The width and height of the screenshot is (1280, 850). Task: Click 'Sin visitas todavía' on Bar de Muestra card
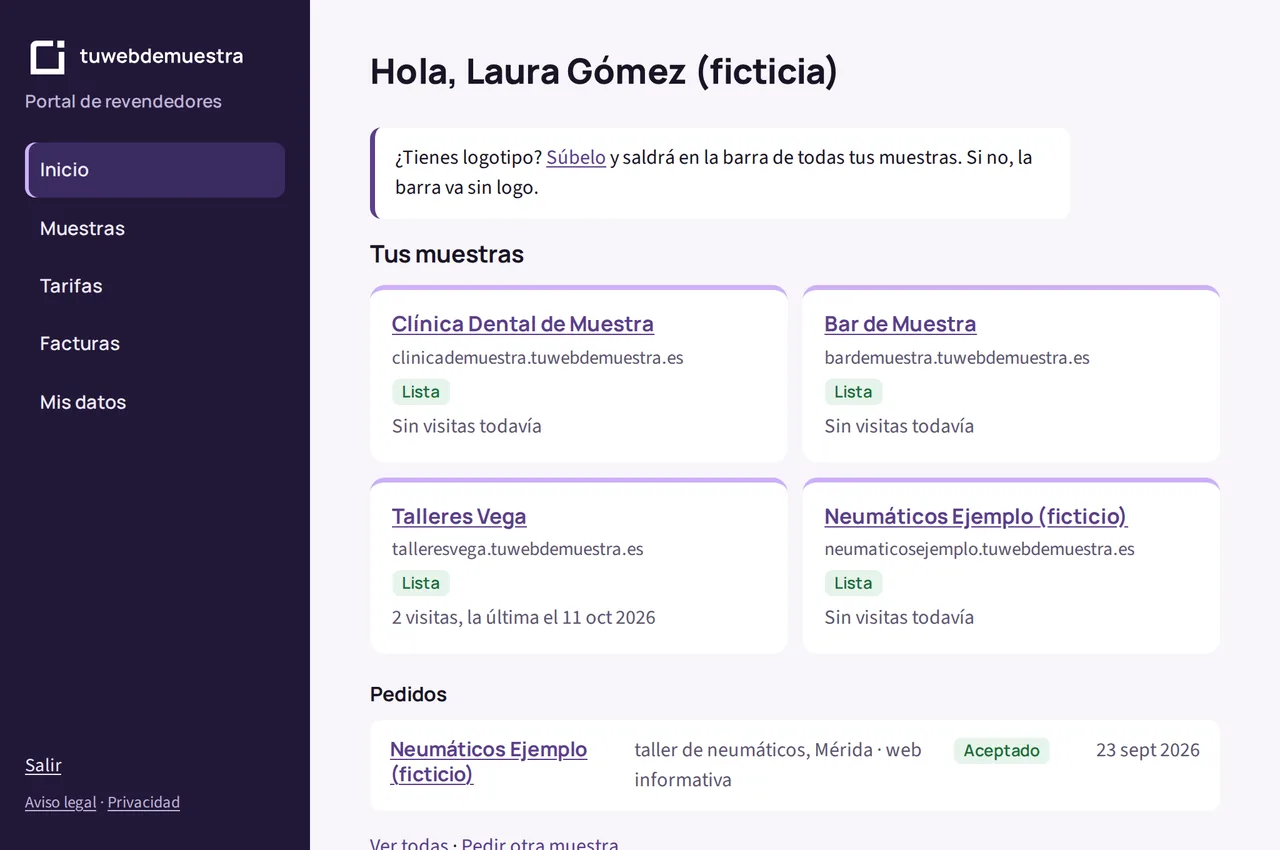click(899, 426)
